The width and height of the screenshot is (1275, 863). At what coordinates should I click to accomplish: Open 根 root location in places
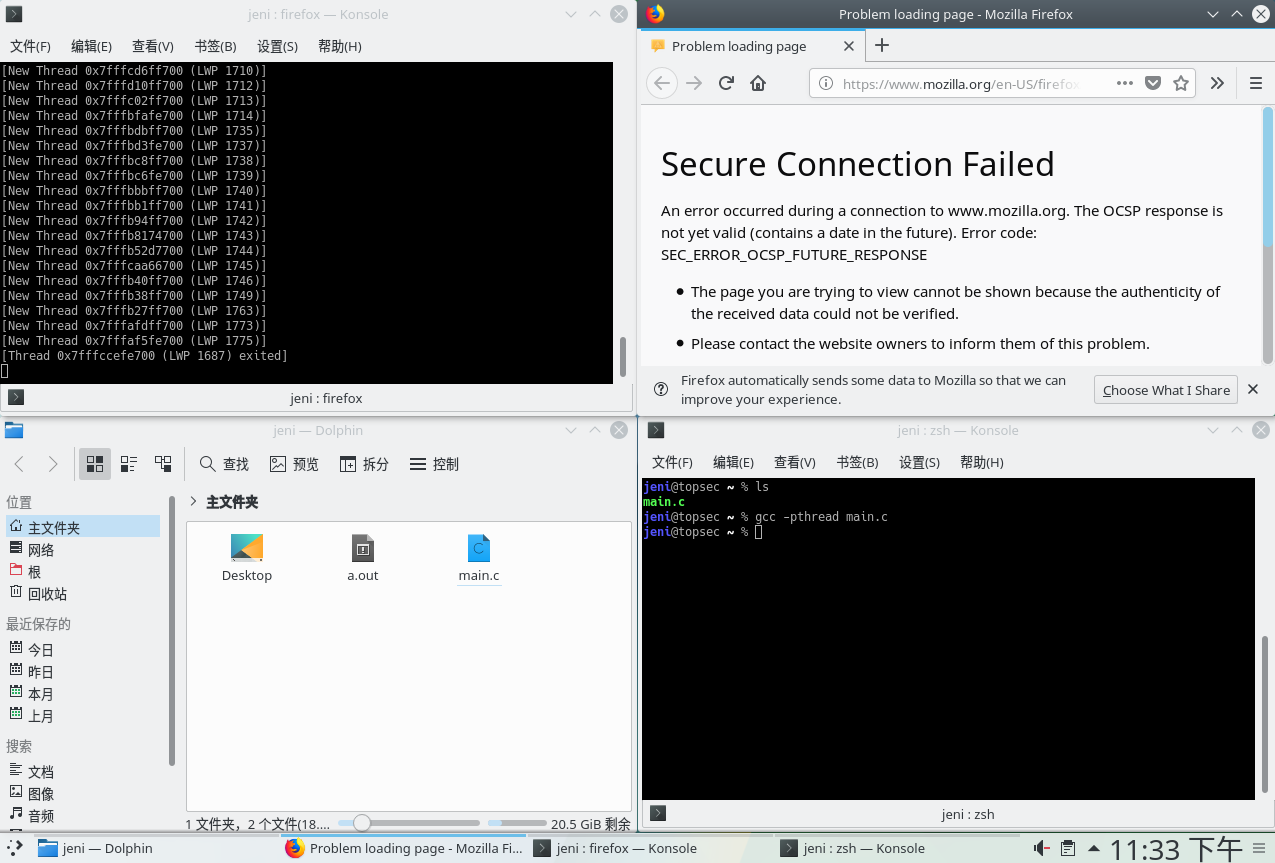point(83,571)
